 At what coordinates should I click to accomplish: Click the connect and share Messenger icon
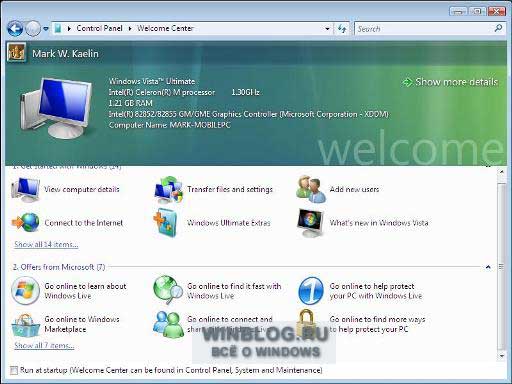tap(168, 325)
